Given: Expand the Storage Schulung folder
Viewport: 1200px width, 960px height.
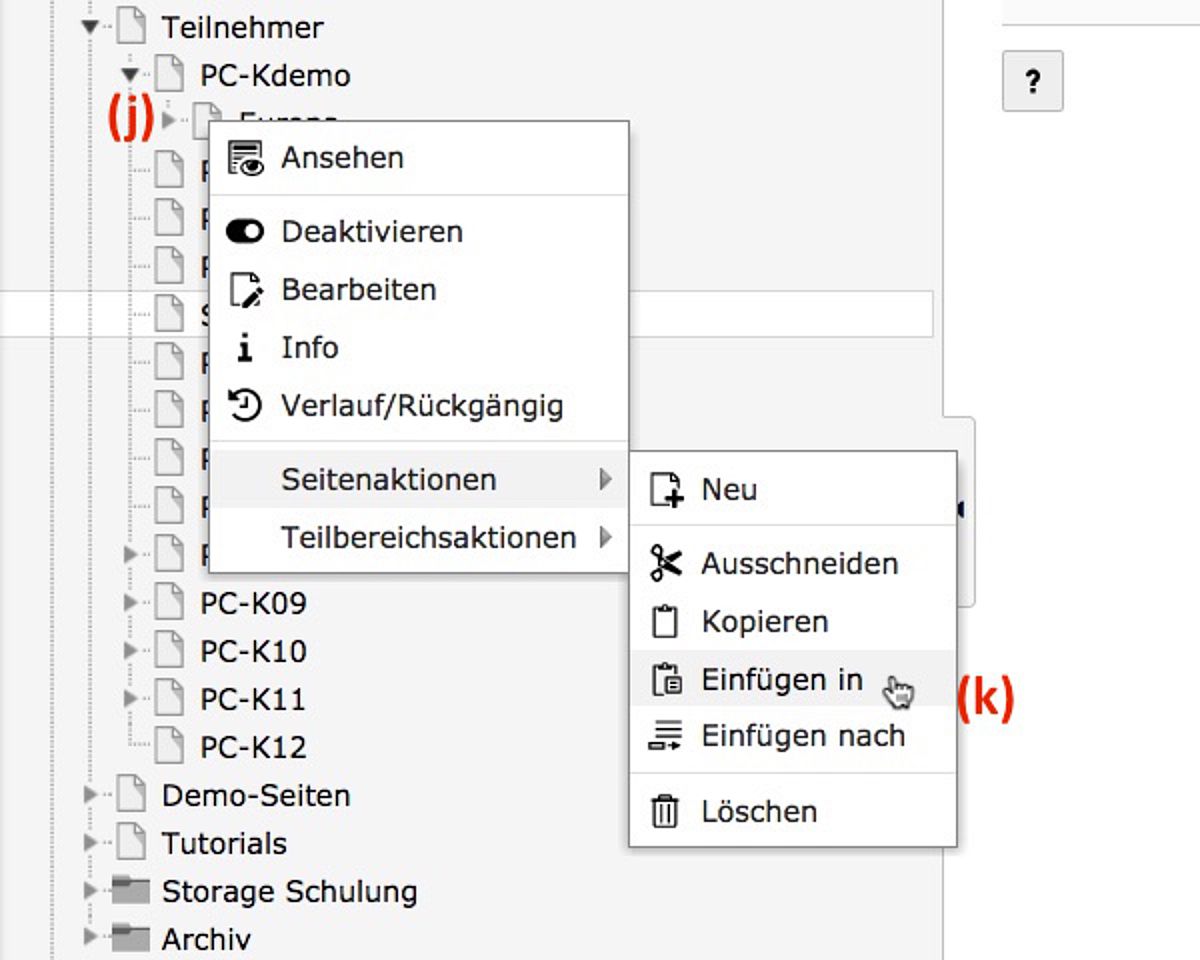Looking at the screenshot, I should coord(91,891).
